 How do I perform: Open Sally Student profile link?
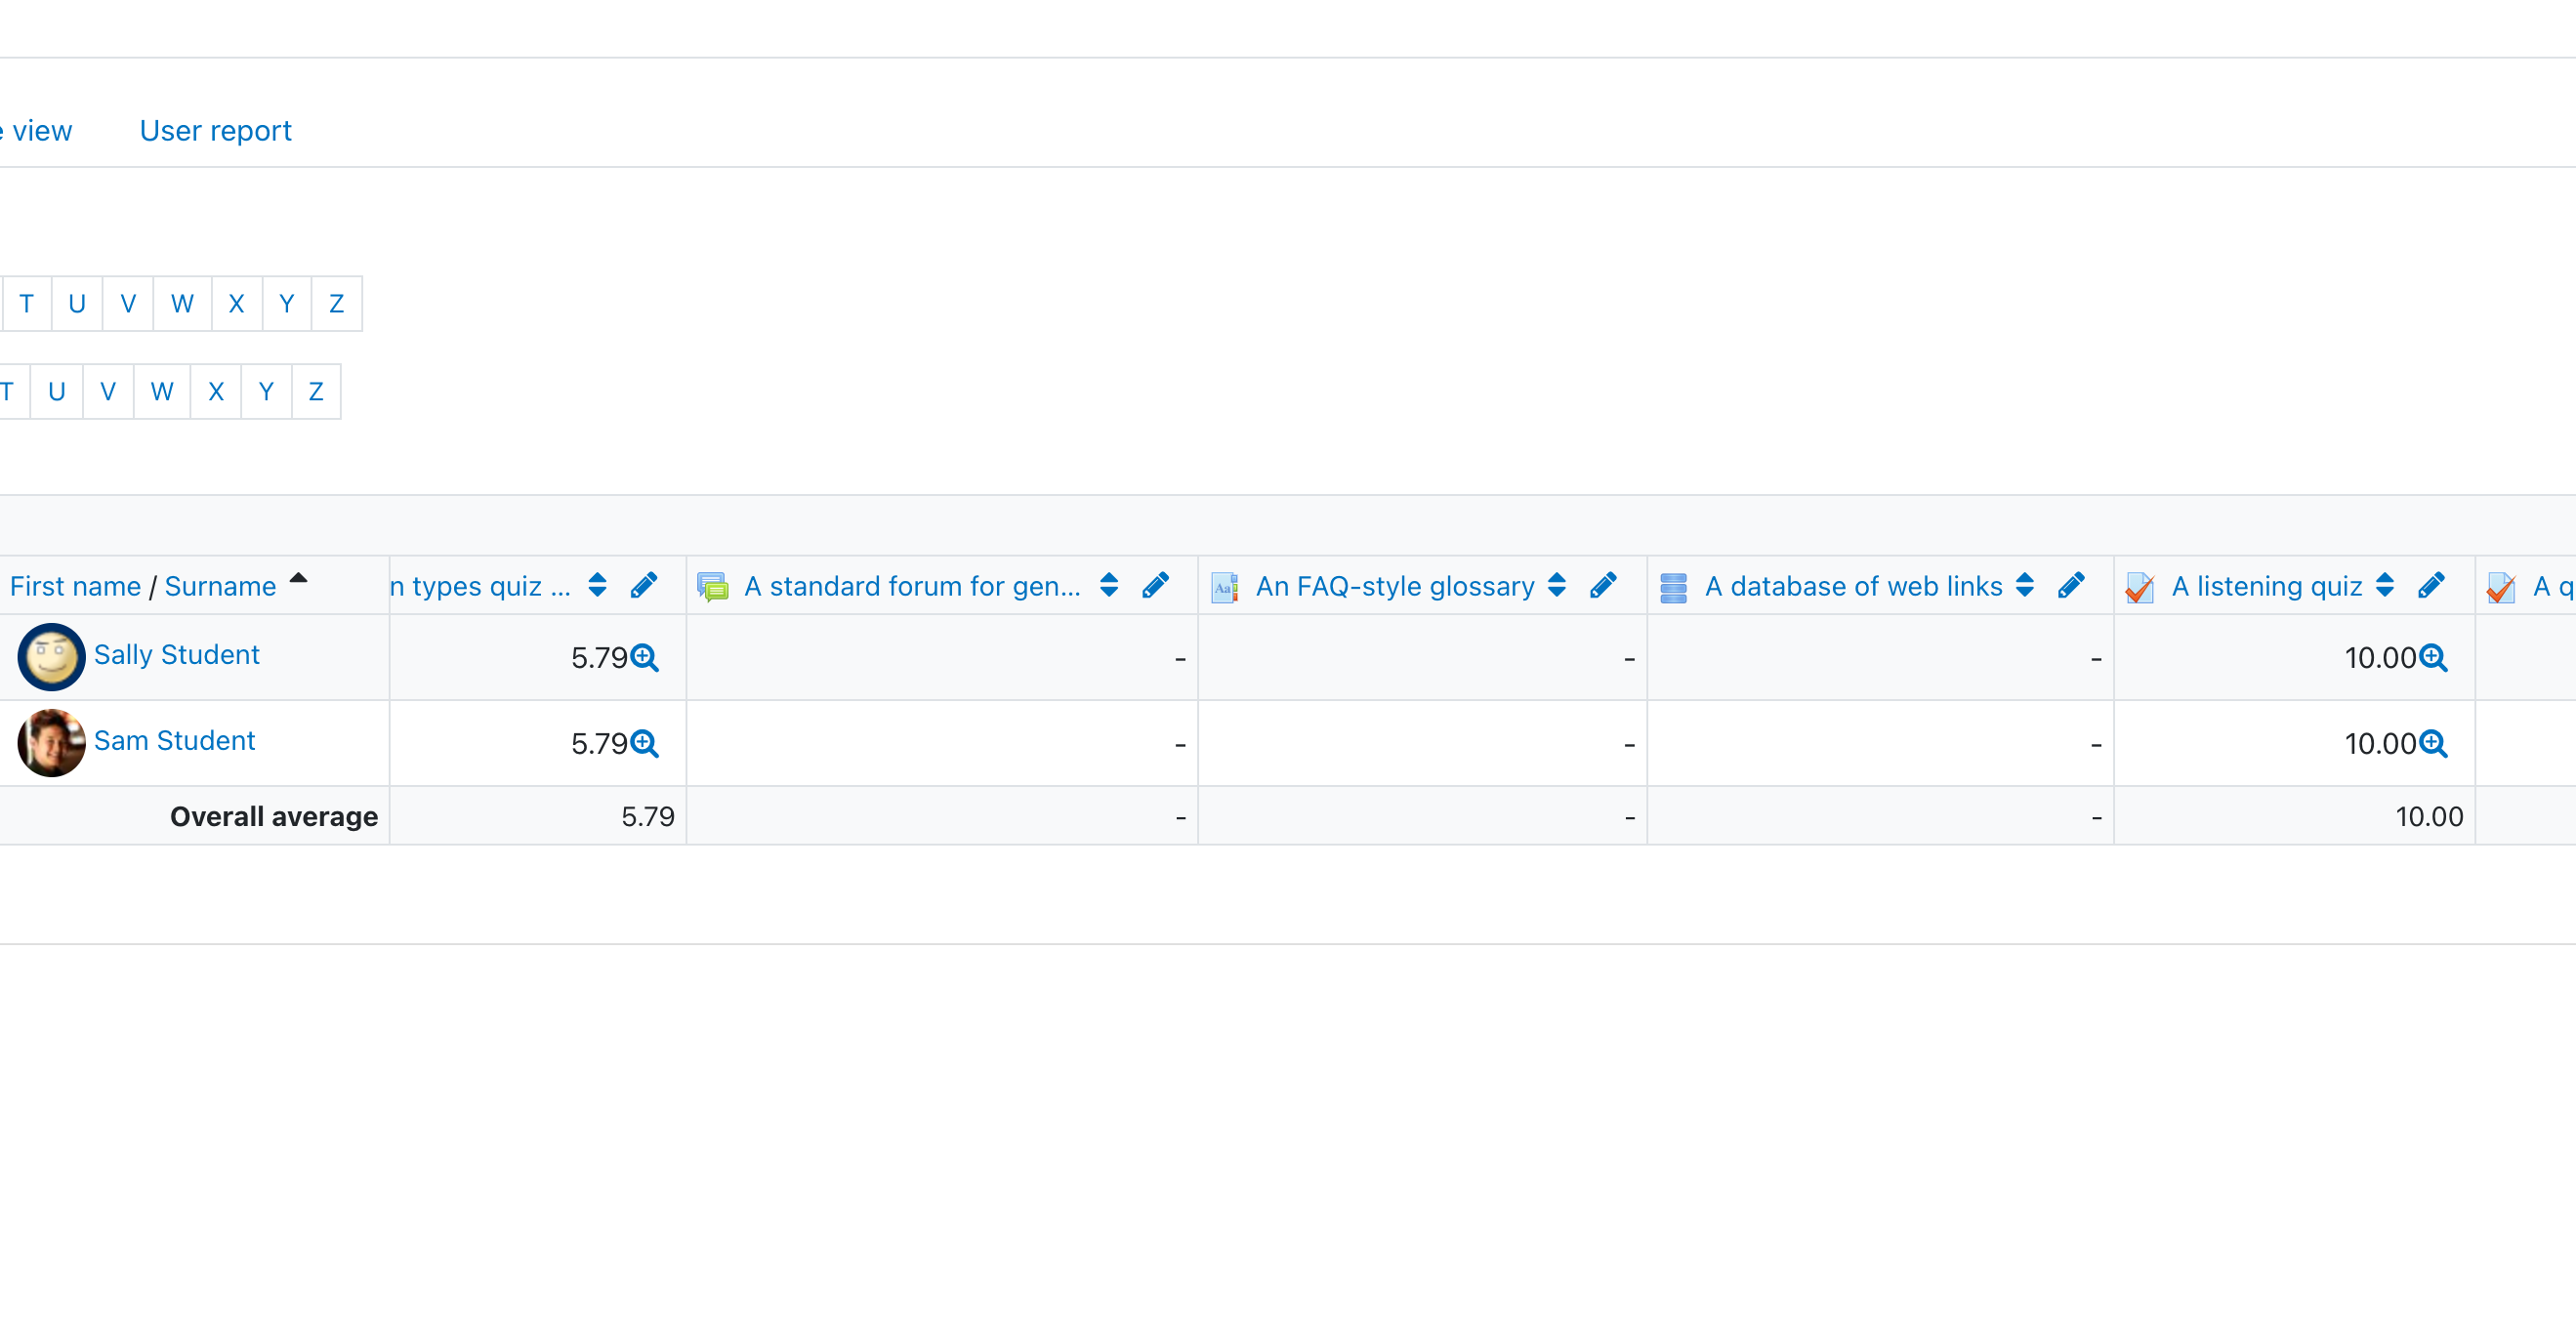click(x=176, y=654)
